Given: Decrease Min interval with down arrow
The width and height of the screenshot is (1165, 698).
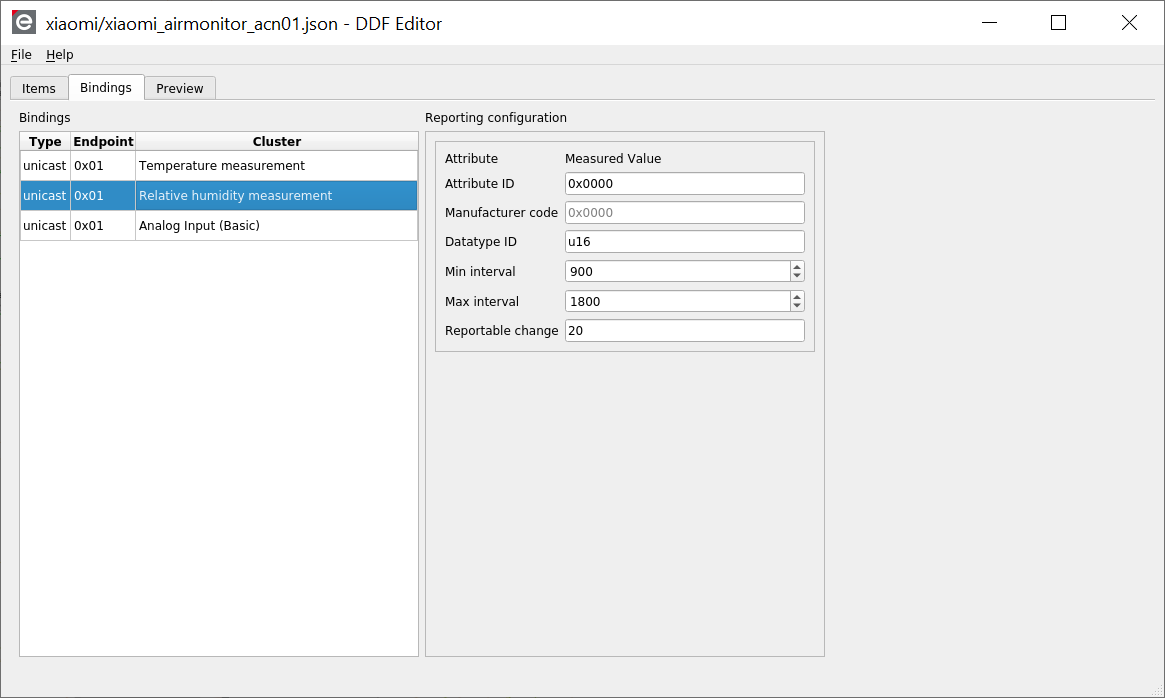Looking at the screenshot, I should pos(797,276).
